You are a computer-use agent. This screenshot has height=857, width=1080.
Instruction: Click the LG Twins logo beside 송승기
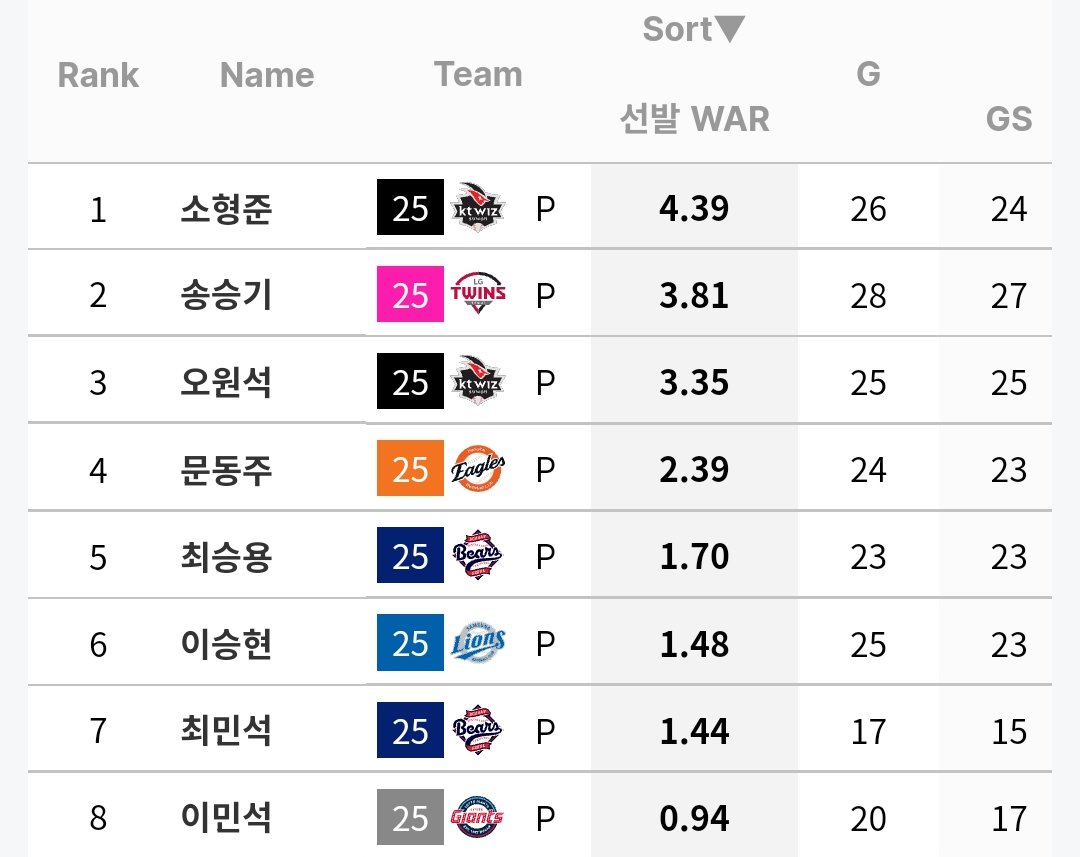click(x=477, y=294)
